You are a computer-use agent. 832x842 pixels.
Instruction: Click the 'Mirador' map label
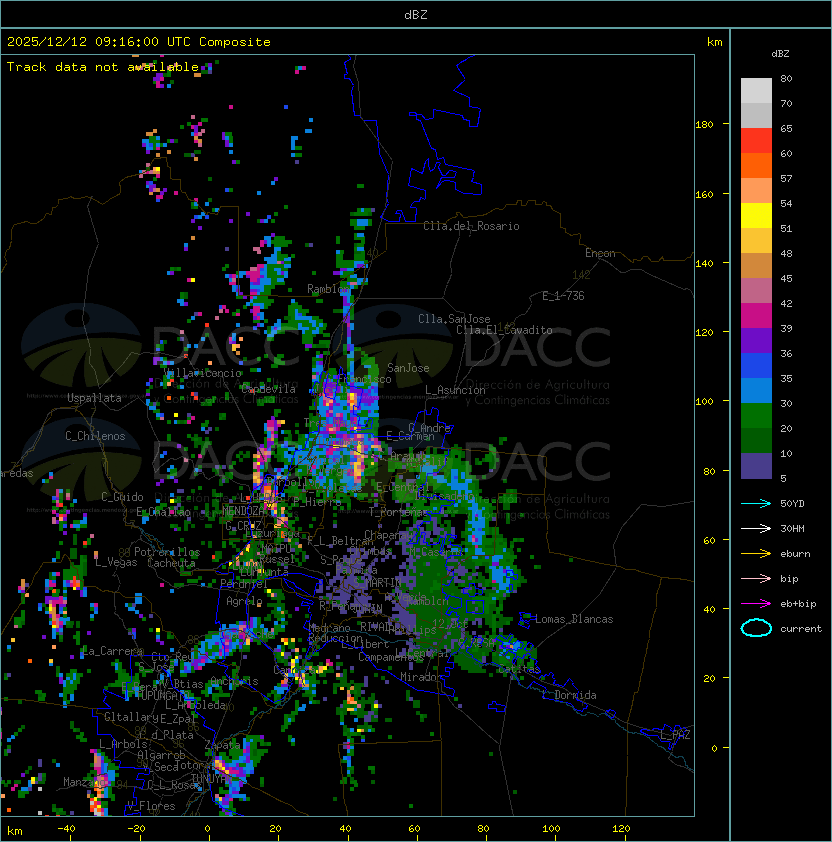tap(421, 677)
